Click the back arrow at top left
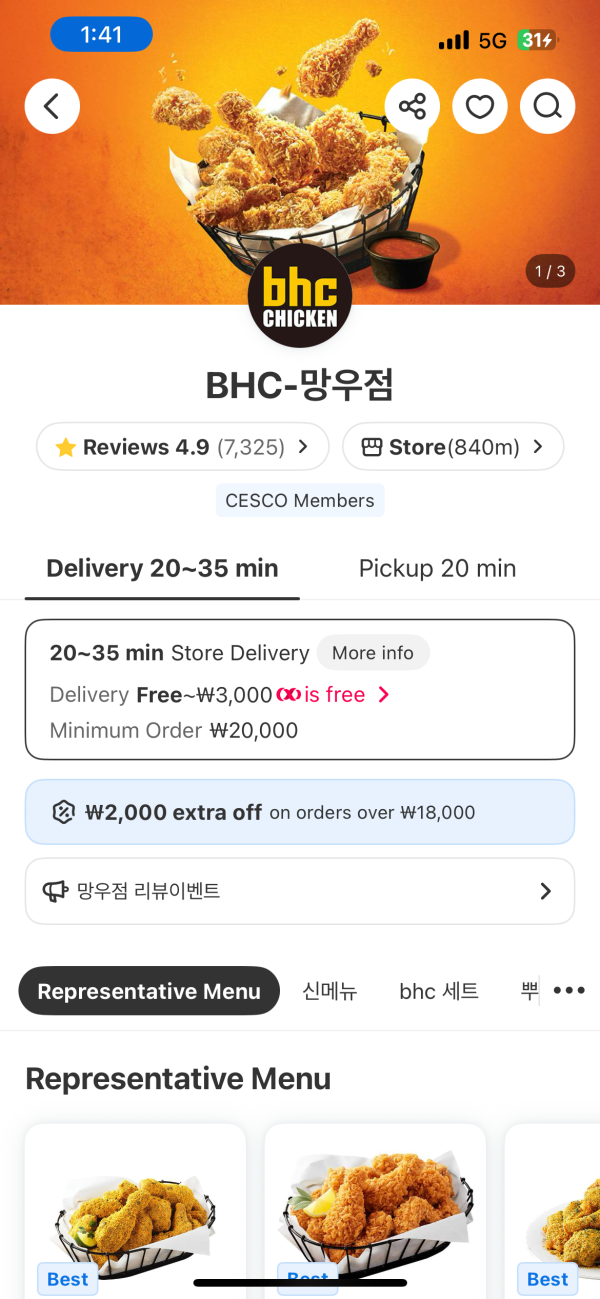The height and width of the screenshot is (1299, 600). [52, 106]
